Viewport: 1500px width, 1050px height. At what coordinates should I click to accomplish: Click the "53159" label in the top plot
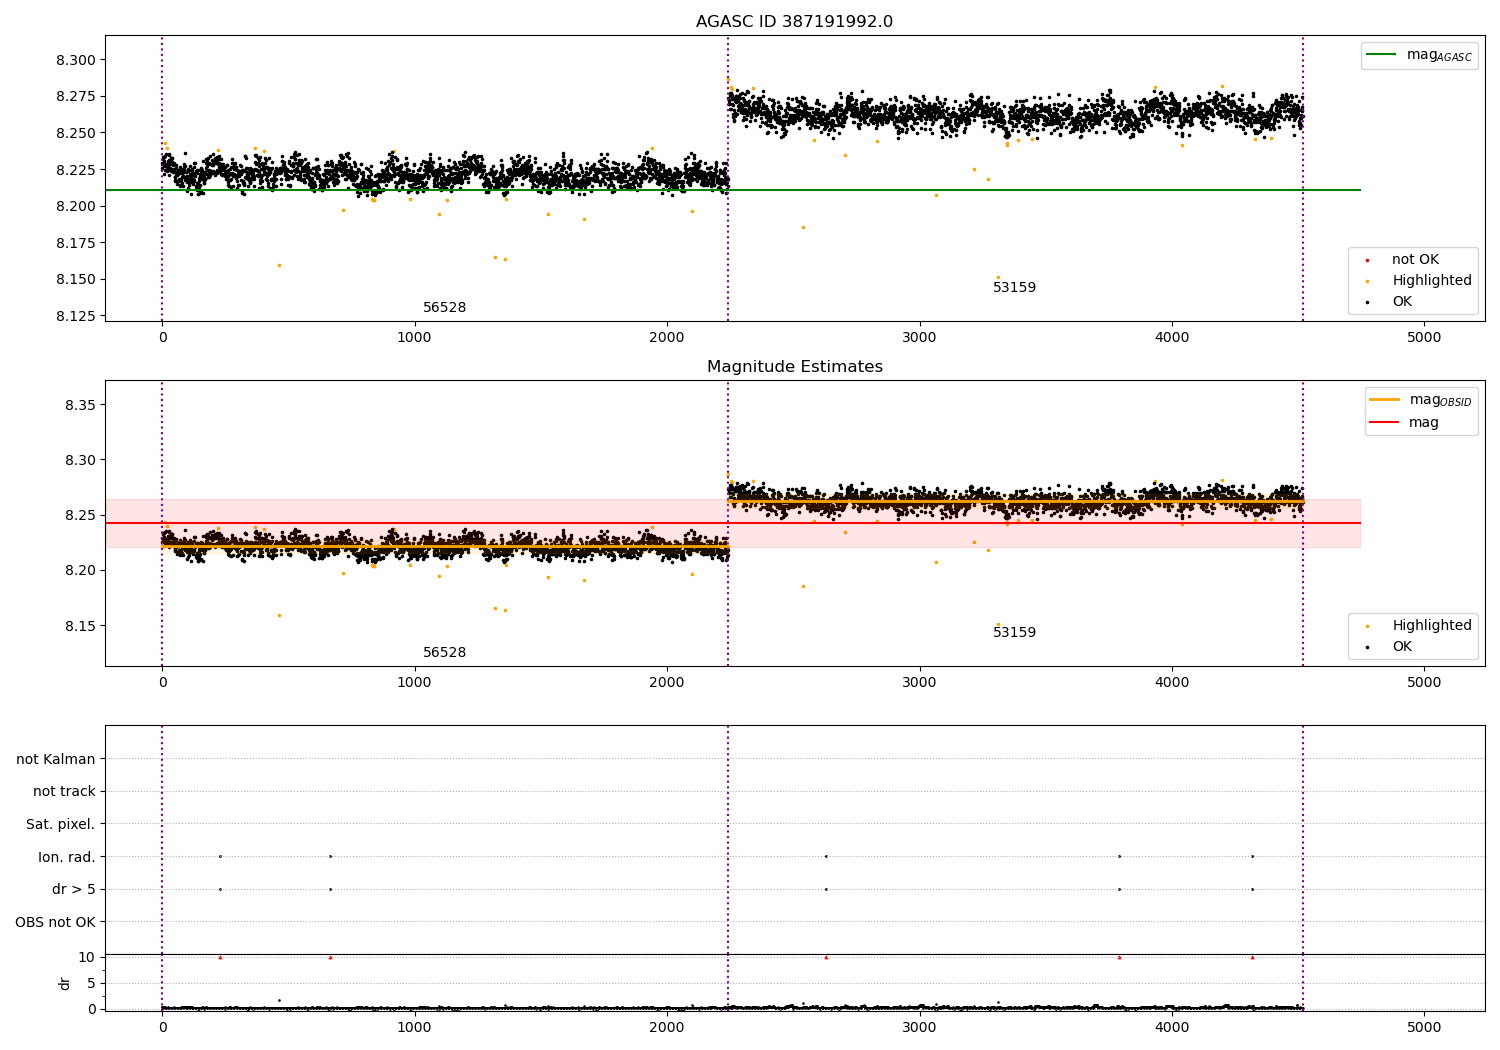(1014, 288)
